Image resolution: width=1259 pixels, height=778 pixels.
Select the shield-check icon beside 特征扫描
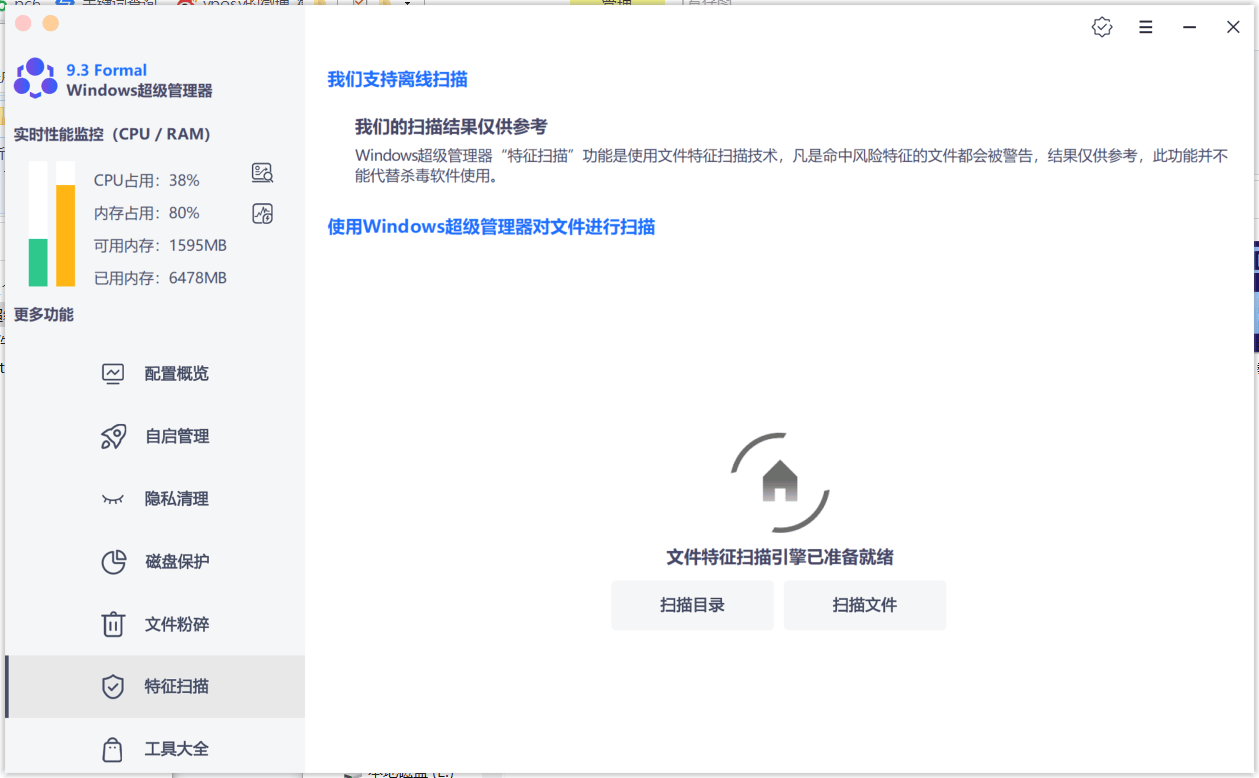[x=113, y=686]
